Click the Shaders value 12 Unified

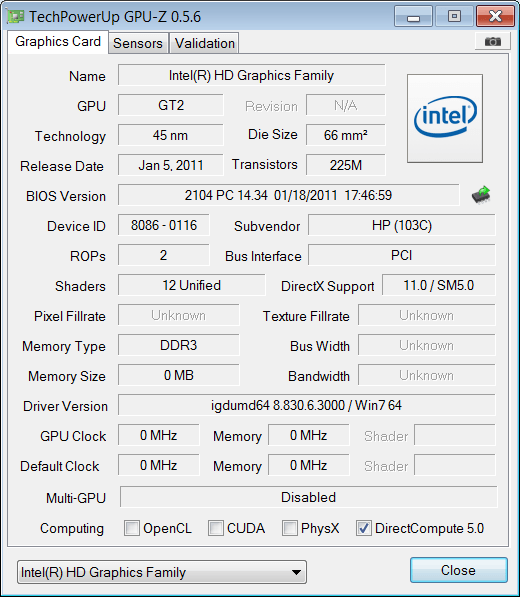(191, 285)
